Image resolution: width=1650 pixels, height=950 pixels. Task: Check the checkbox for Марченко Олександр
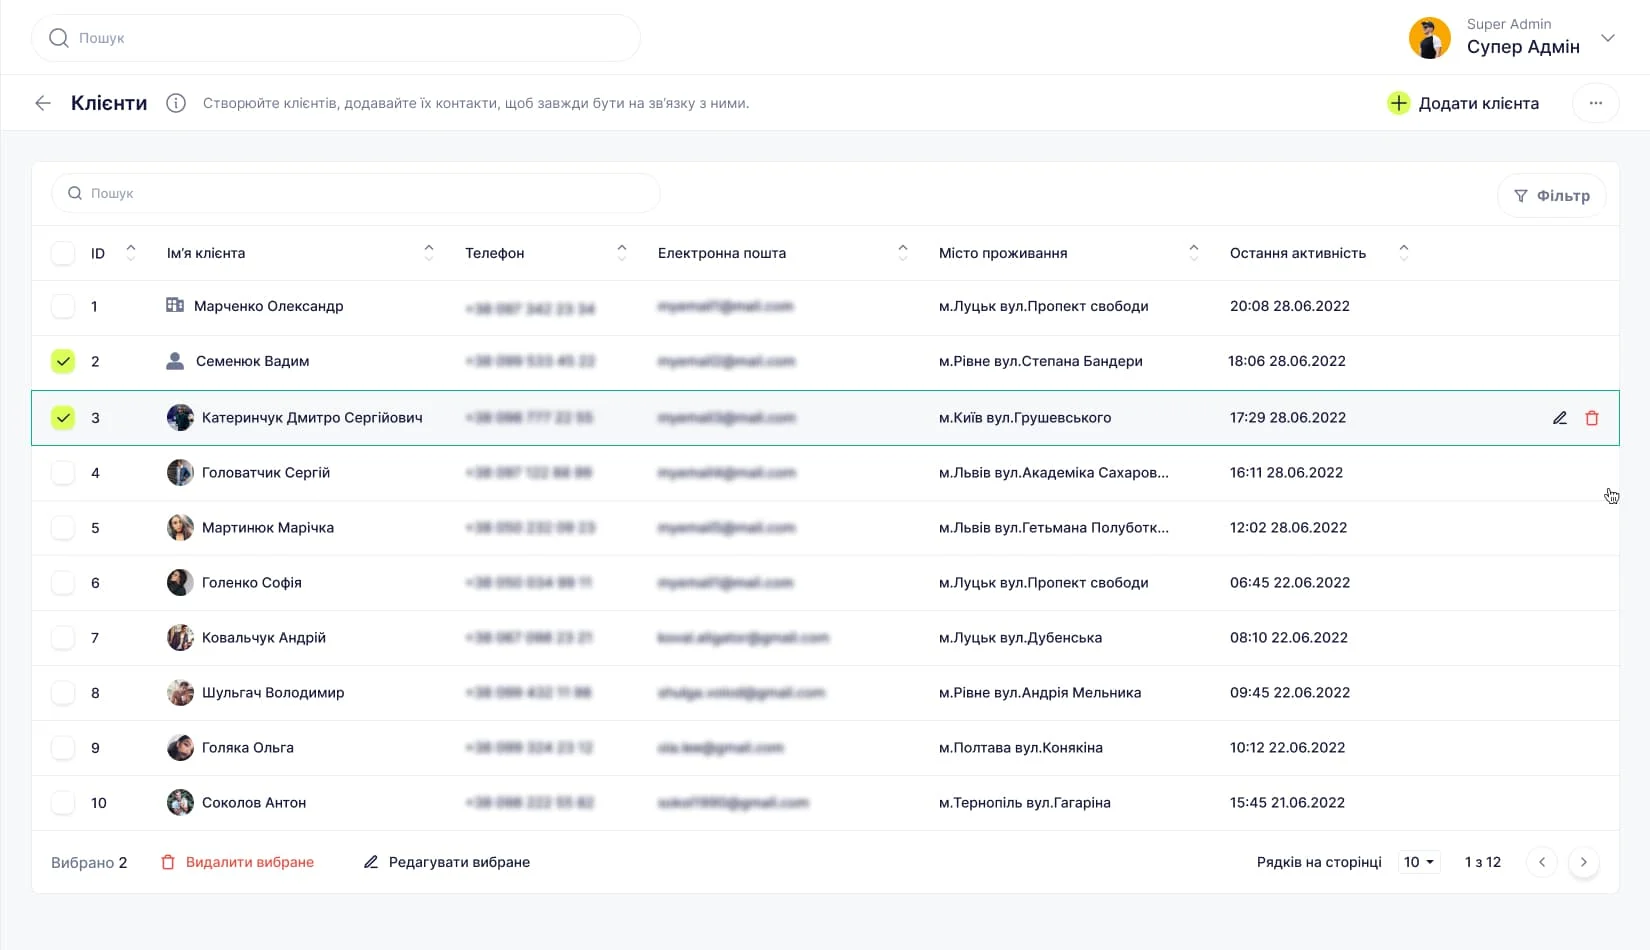(x=63, y=306)
